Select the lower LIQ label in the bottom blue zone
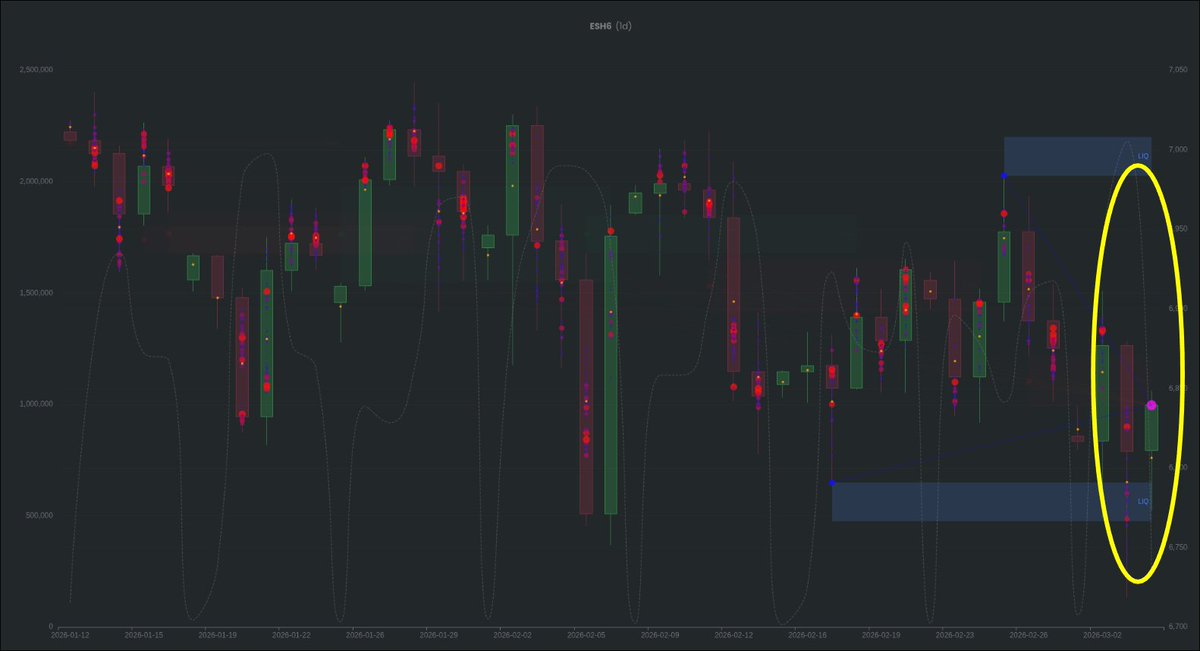1200x651 pixels. pyautogui.click(x=1143, y=501)
